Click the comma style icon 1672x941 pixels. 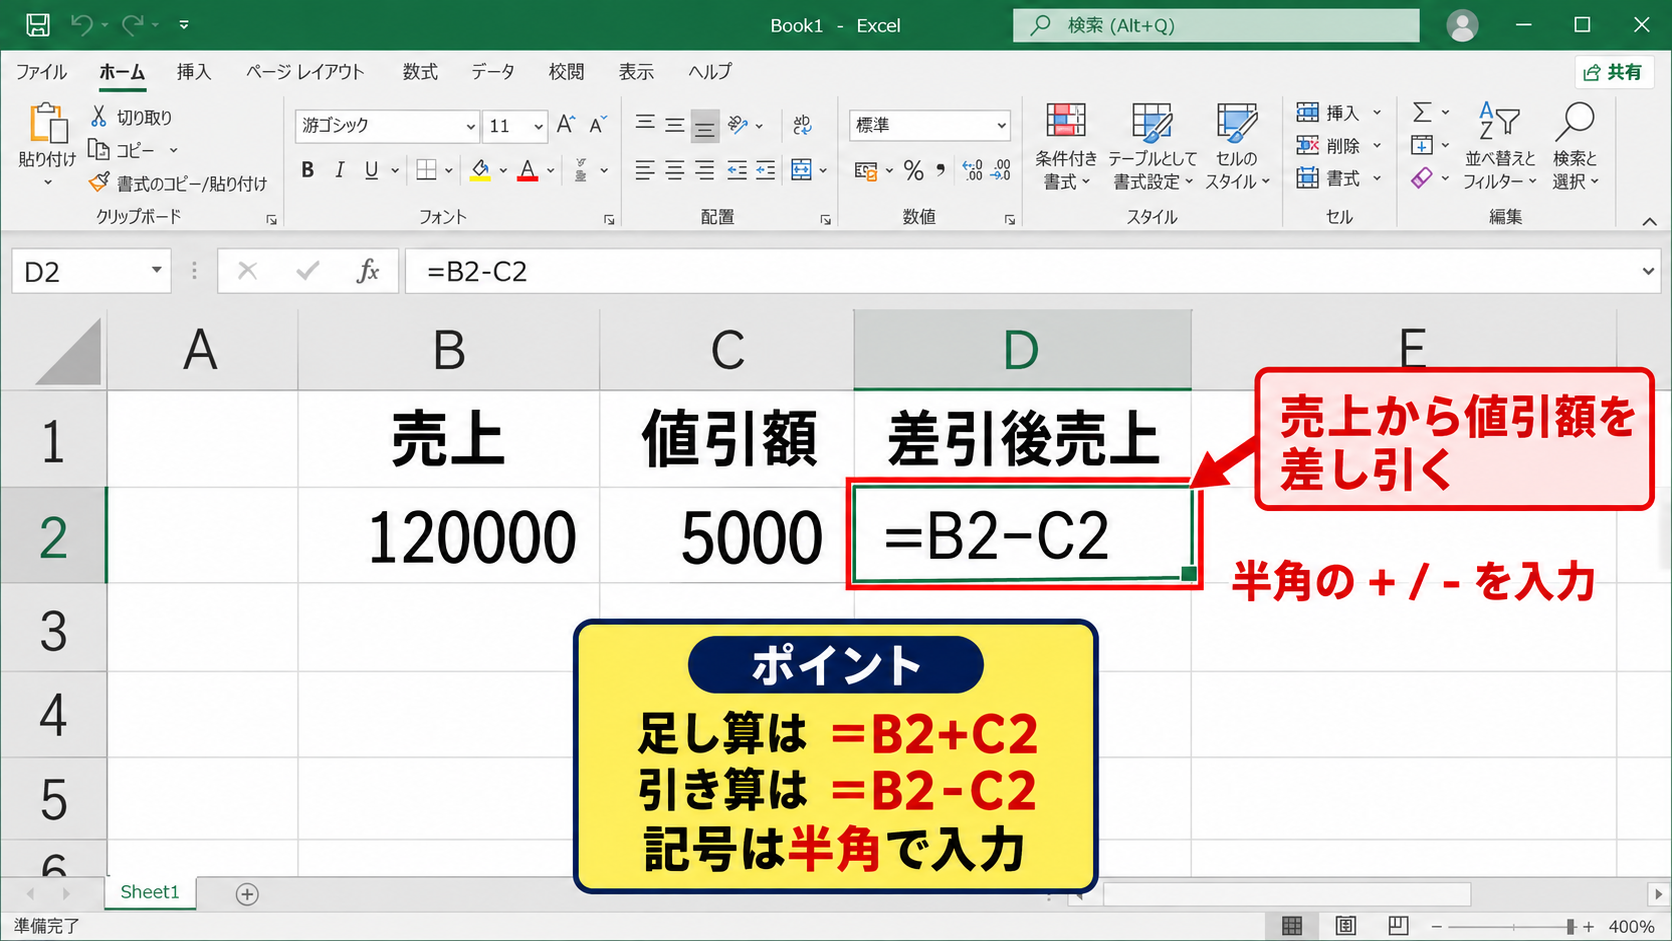940,171
